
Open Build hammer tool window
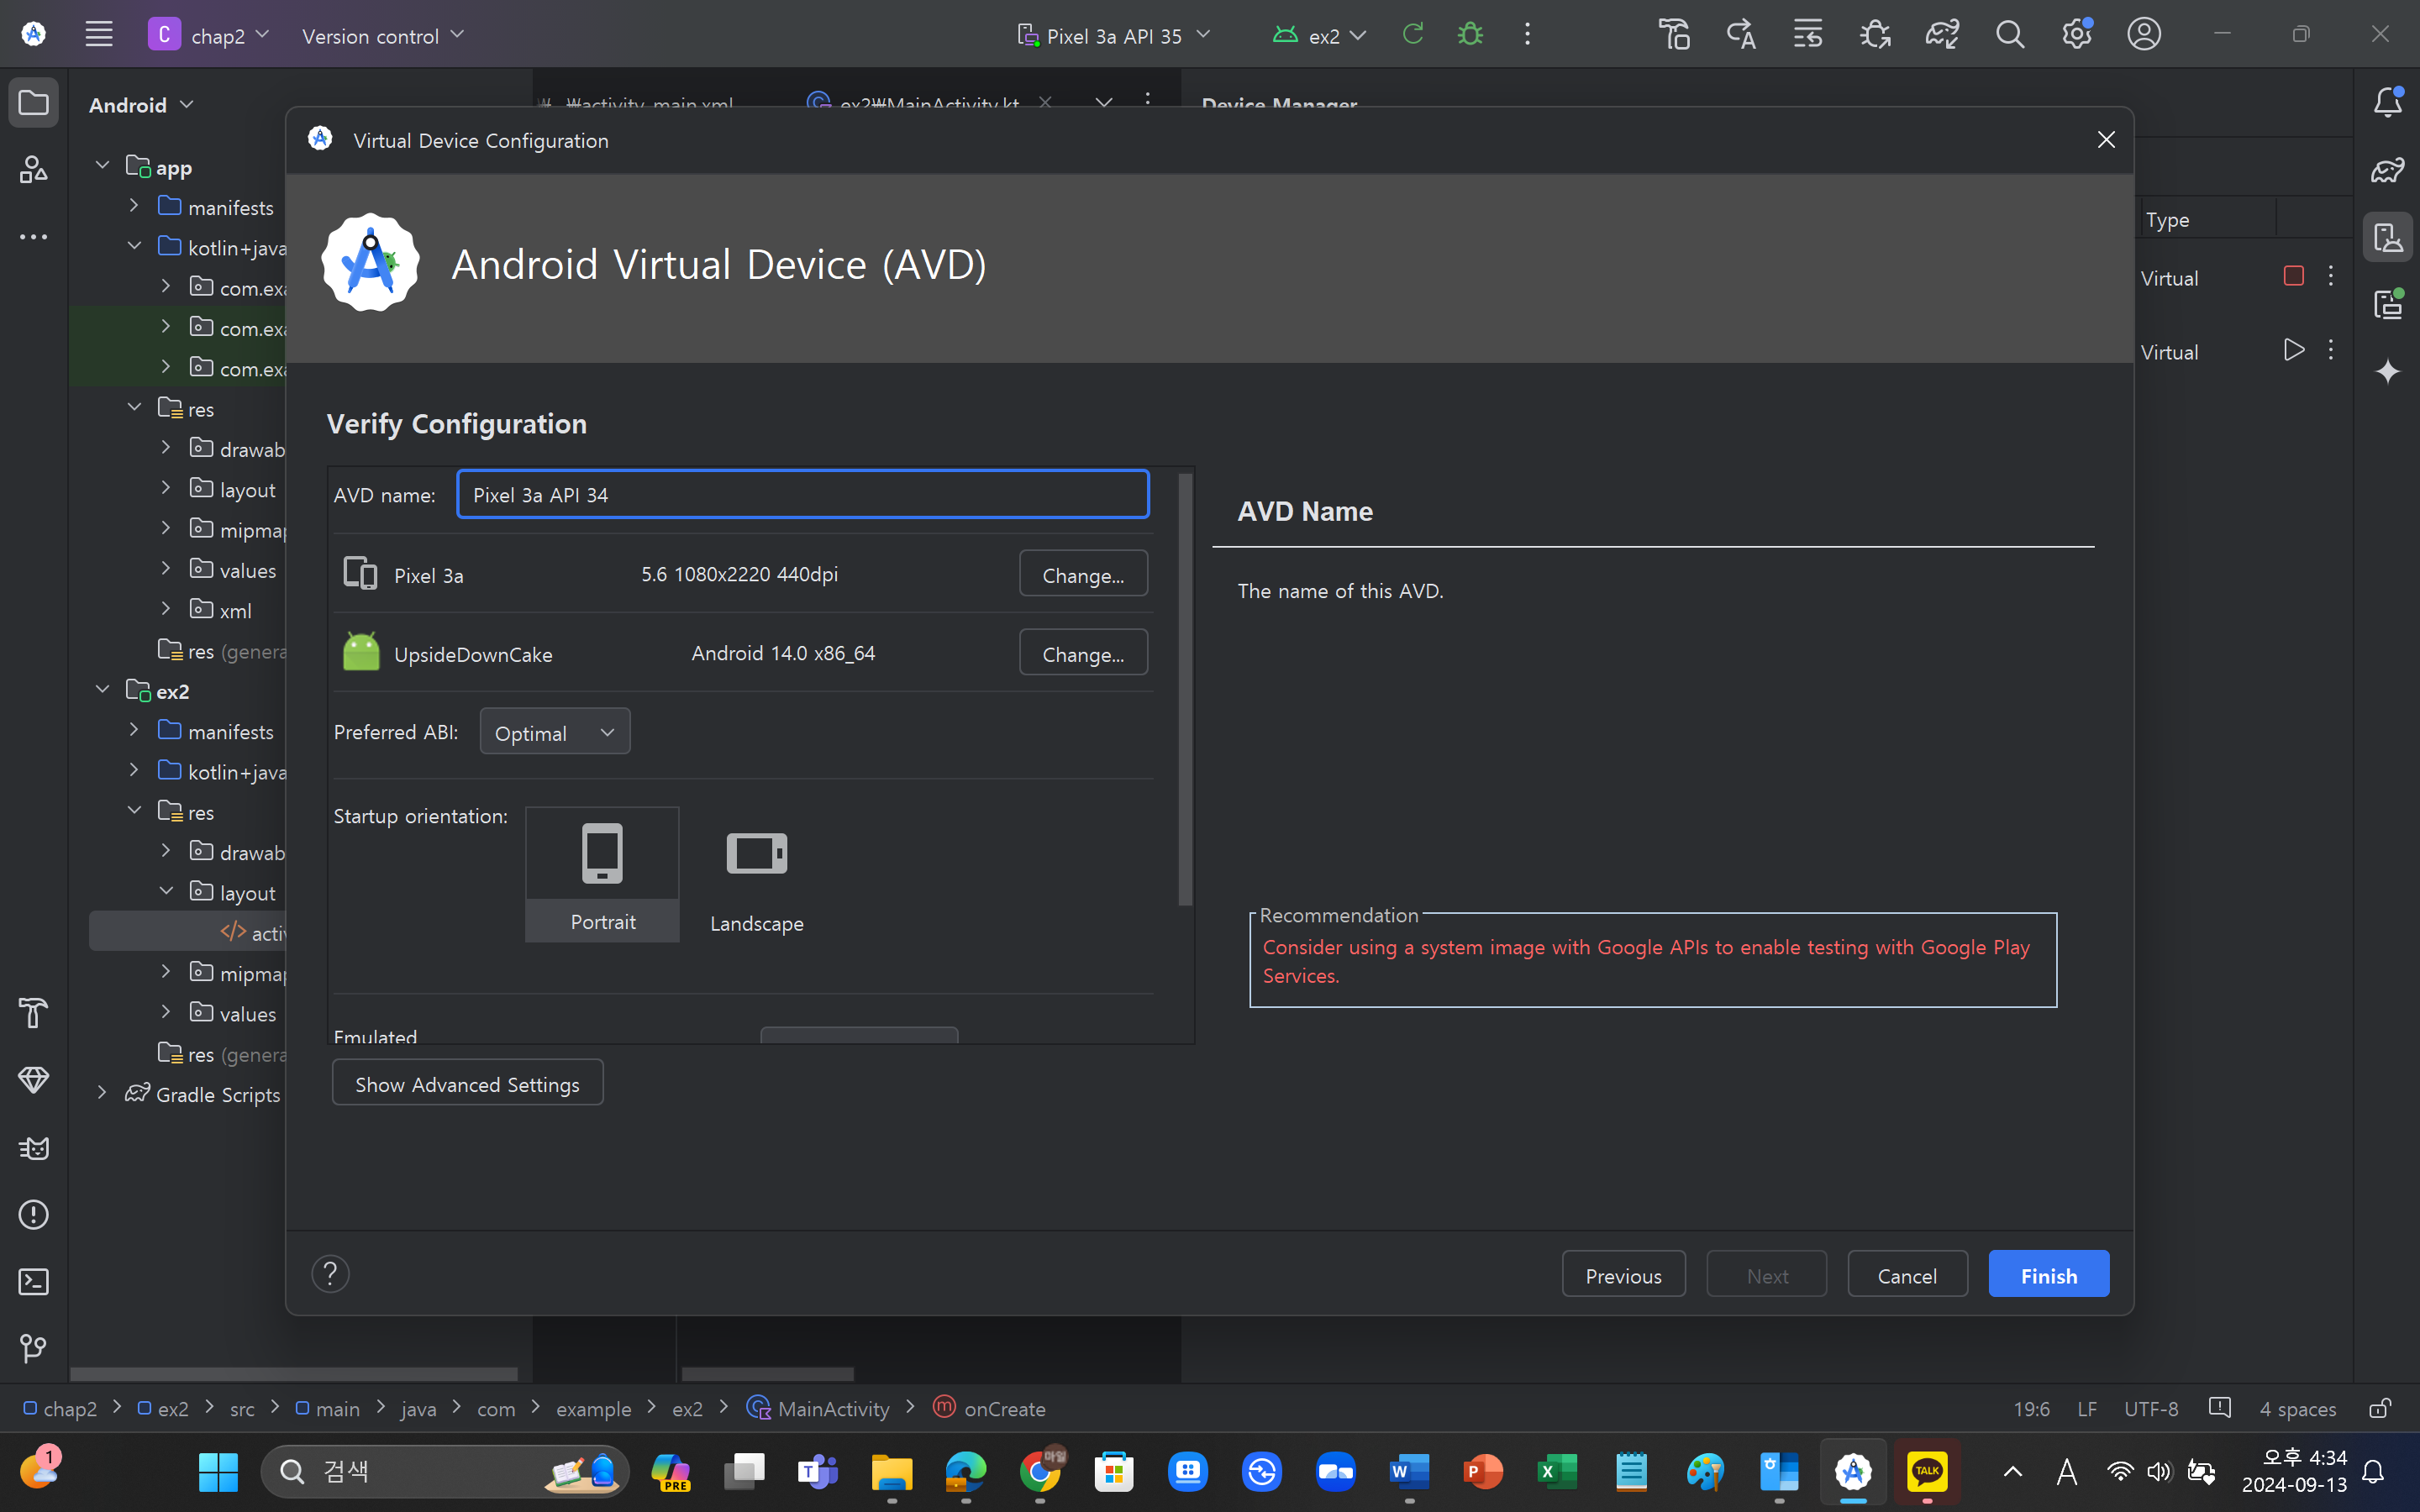click(34, 1013)
